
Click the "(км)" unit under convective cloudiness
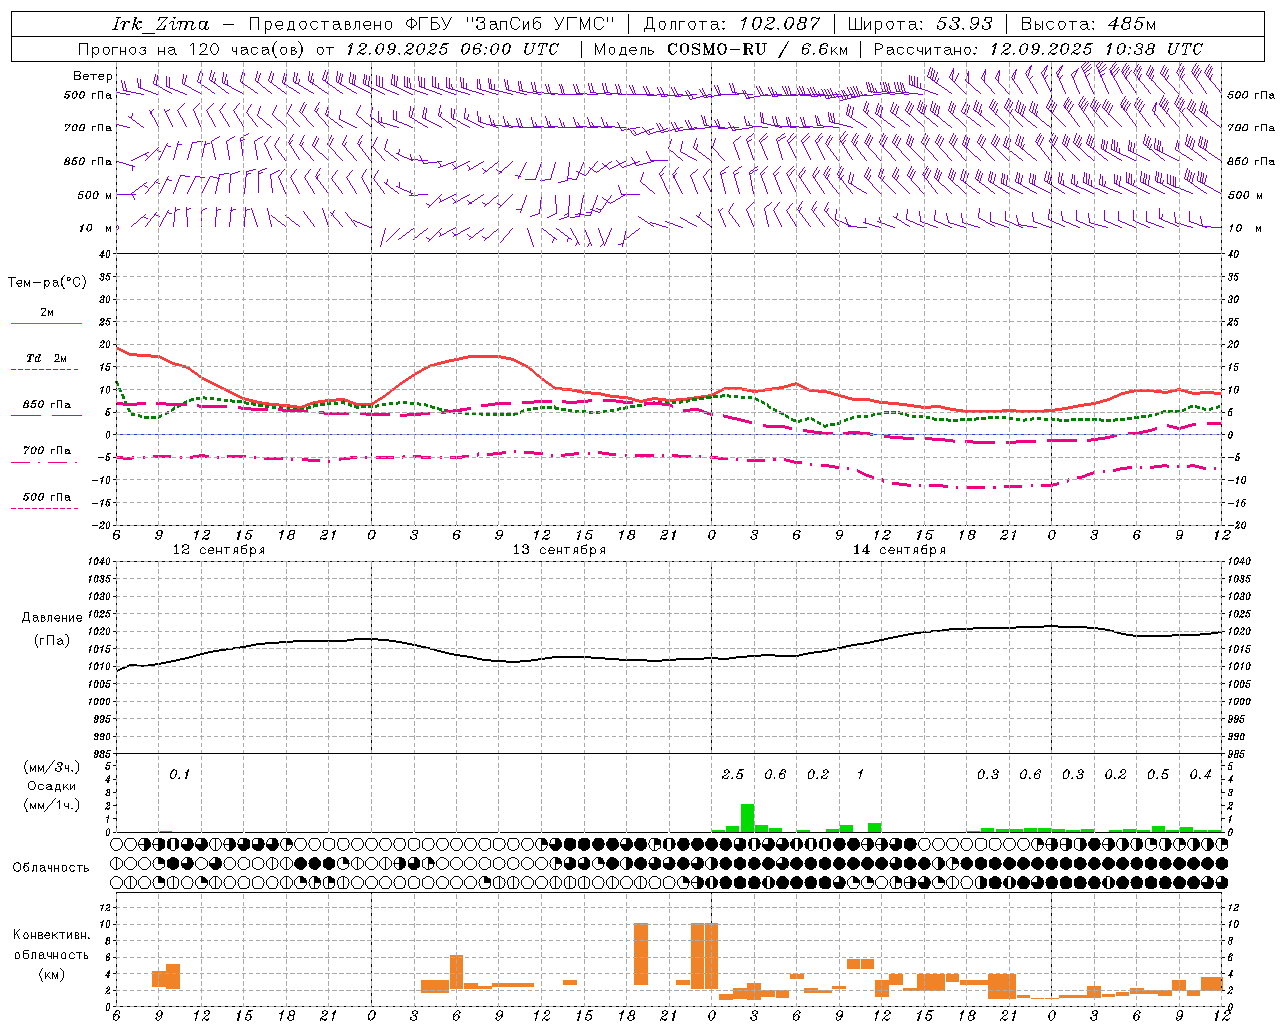51,974
